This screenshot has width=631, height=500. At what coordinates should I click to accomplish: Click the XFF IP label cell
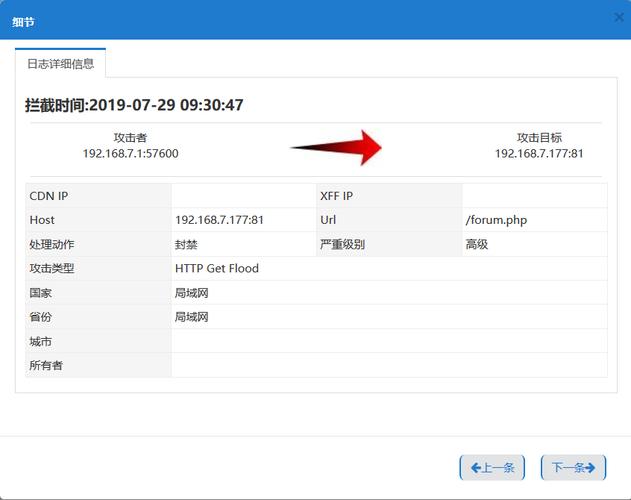389,196
